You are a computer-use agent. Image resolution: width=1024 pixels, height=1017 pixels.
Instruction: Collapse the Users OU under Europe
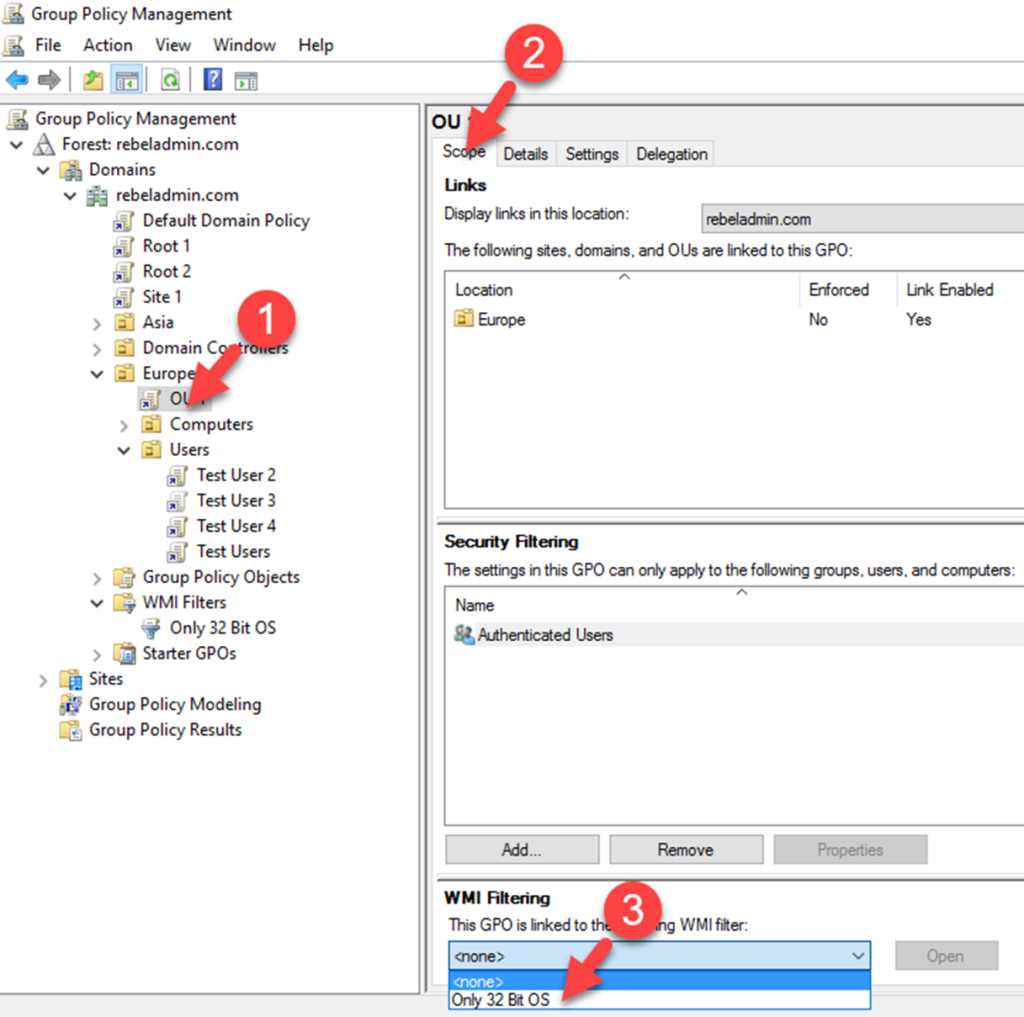pos(124,450)
